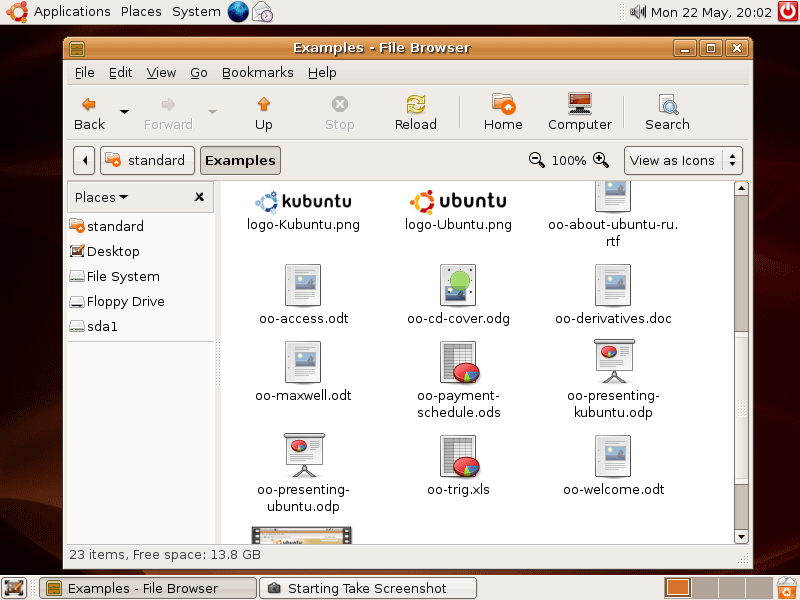Open the Back history dropdown arrow

pyautogui.click(x=124, y=111)
